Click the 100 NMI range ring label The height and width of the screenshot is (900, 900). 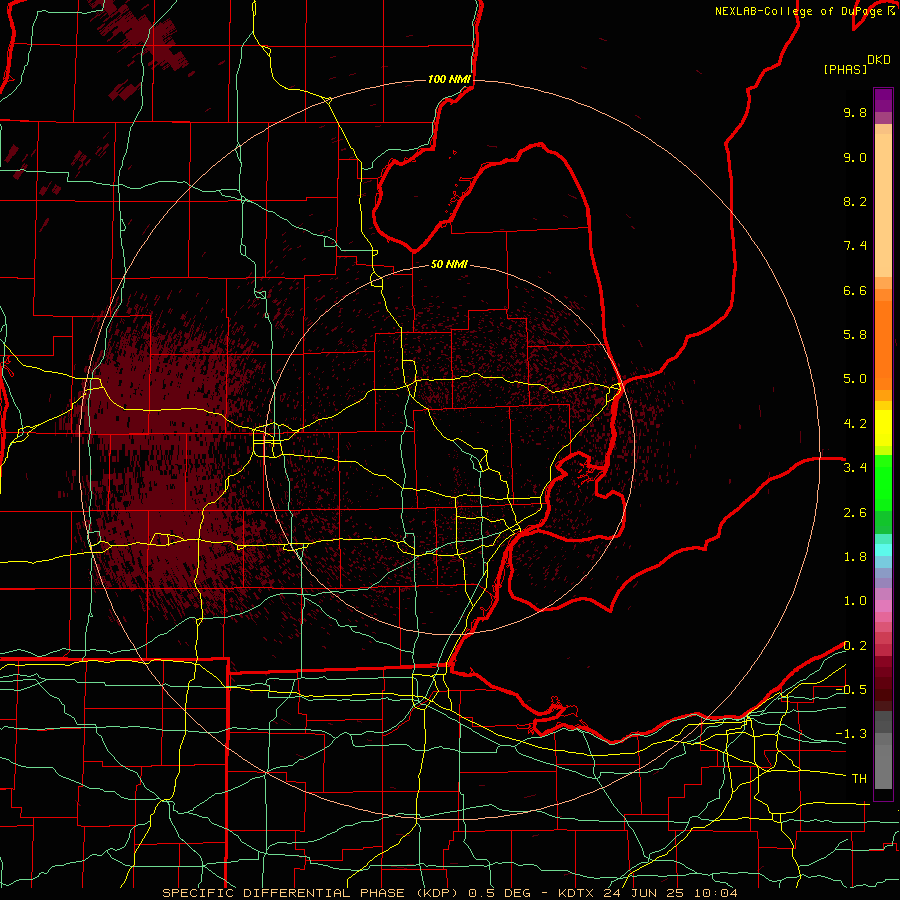pos(449,79)
